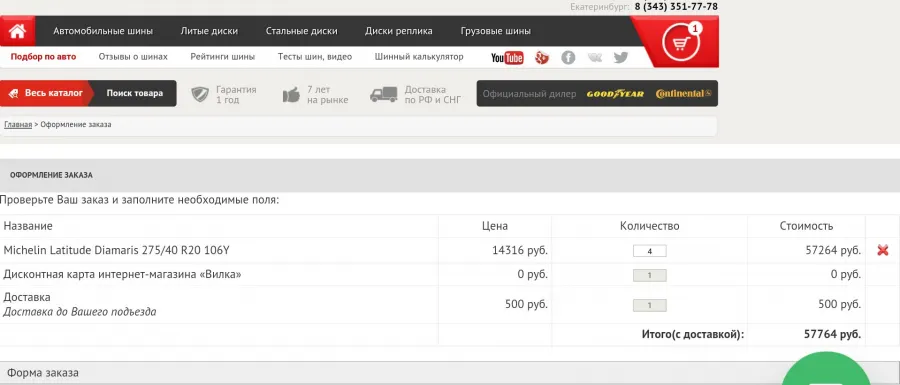Image resolution: width=900 pixels, height=385 pixels.
Task: Click the Количество column header
Action: click(x=650, y=226)
